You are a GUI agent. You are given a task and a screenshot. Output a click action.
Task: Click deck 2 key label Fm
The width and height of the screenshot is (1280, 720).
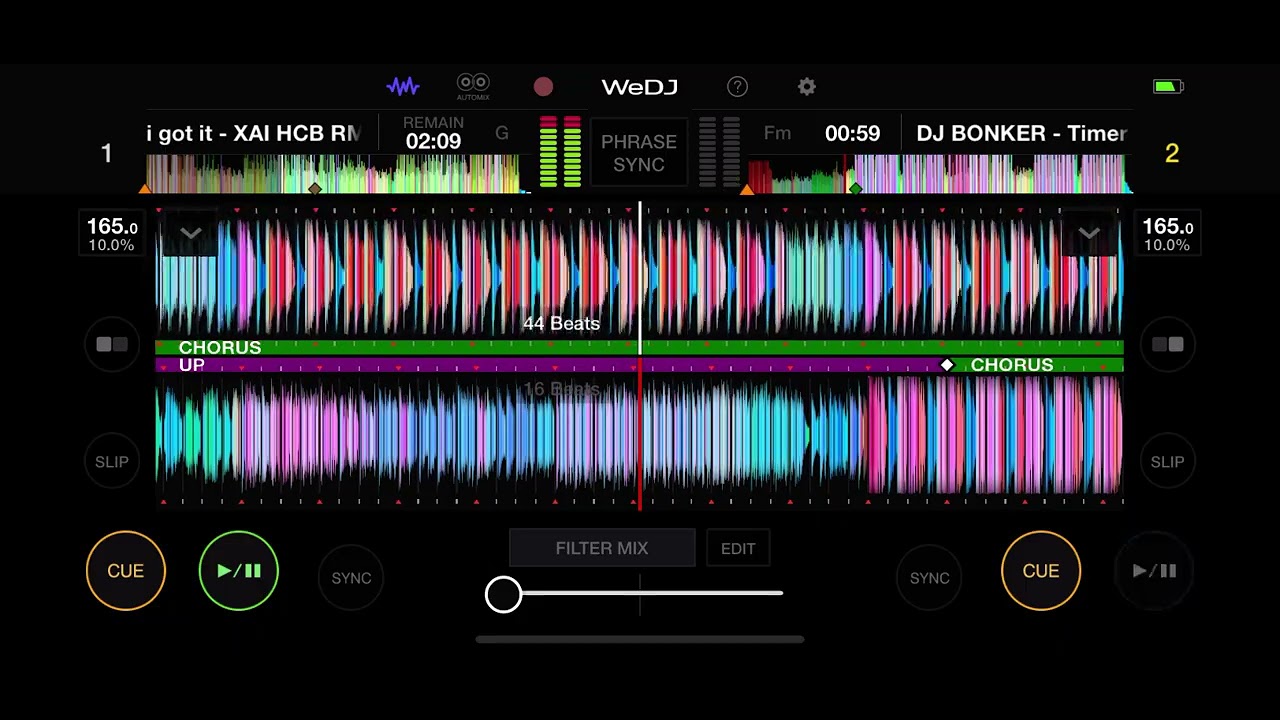777,133
